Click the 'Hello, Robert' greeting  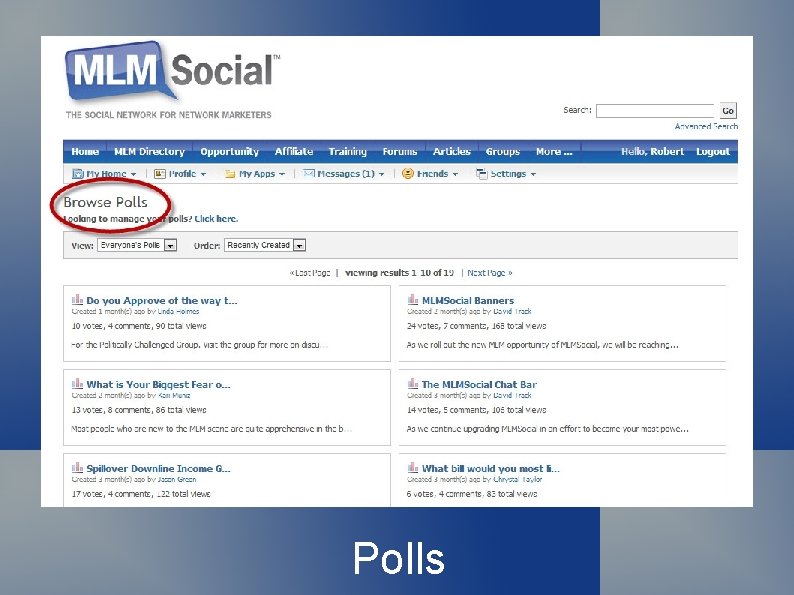[x=652, y=151]
